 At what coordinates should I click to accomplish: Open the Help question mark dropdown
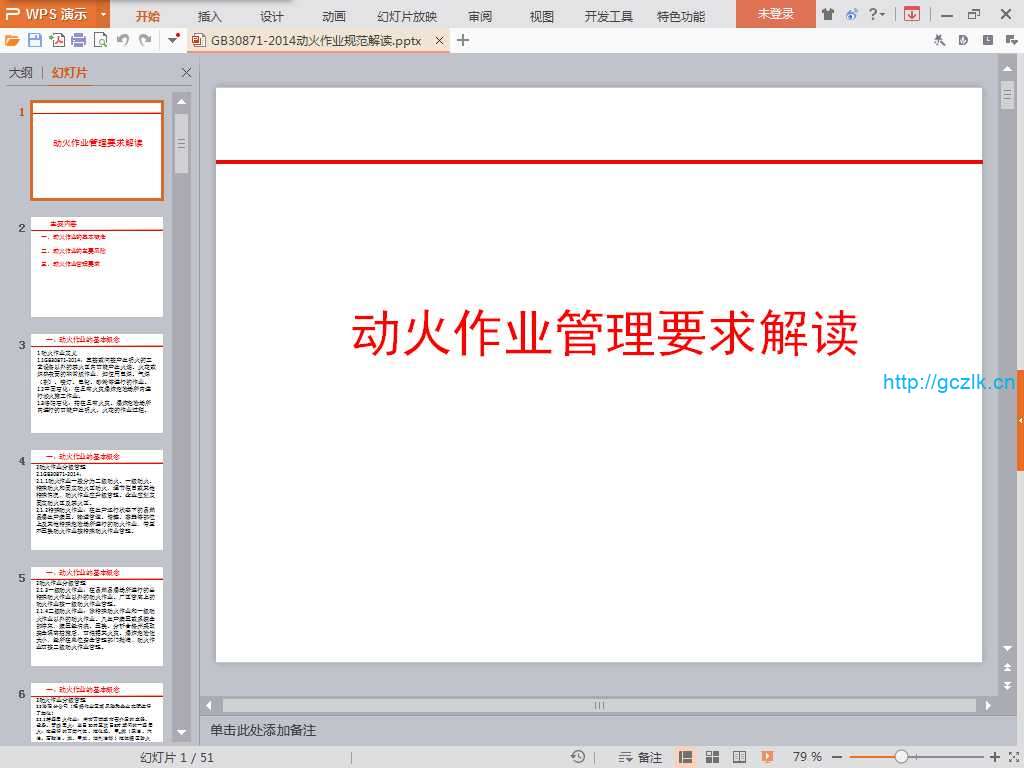876,14
